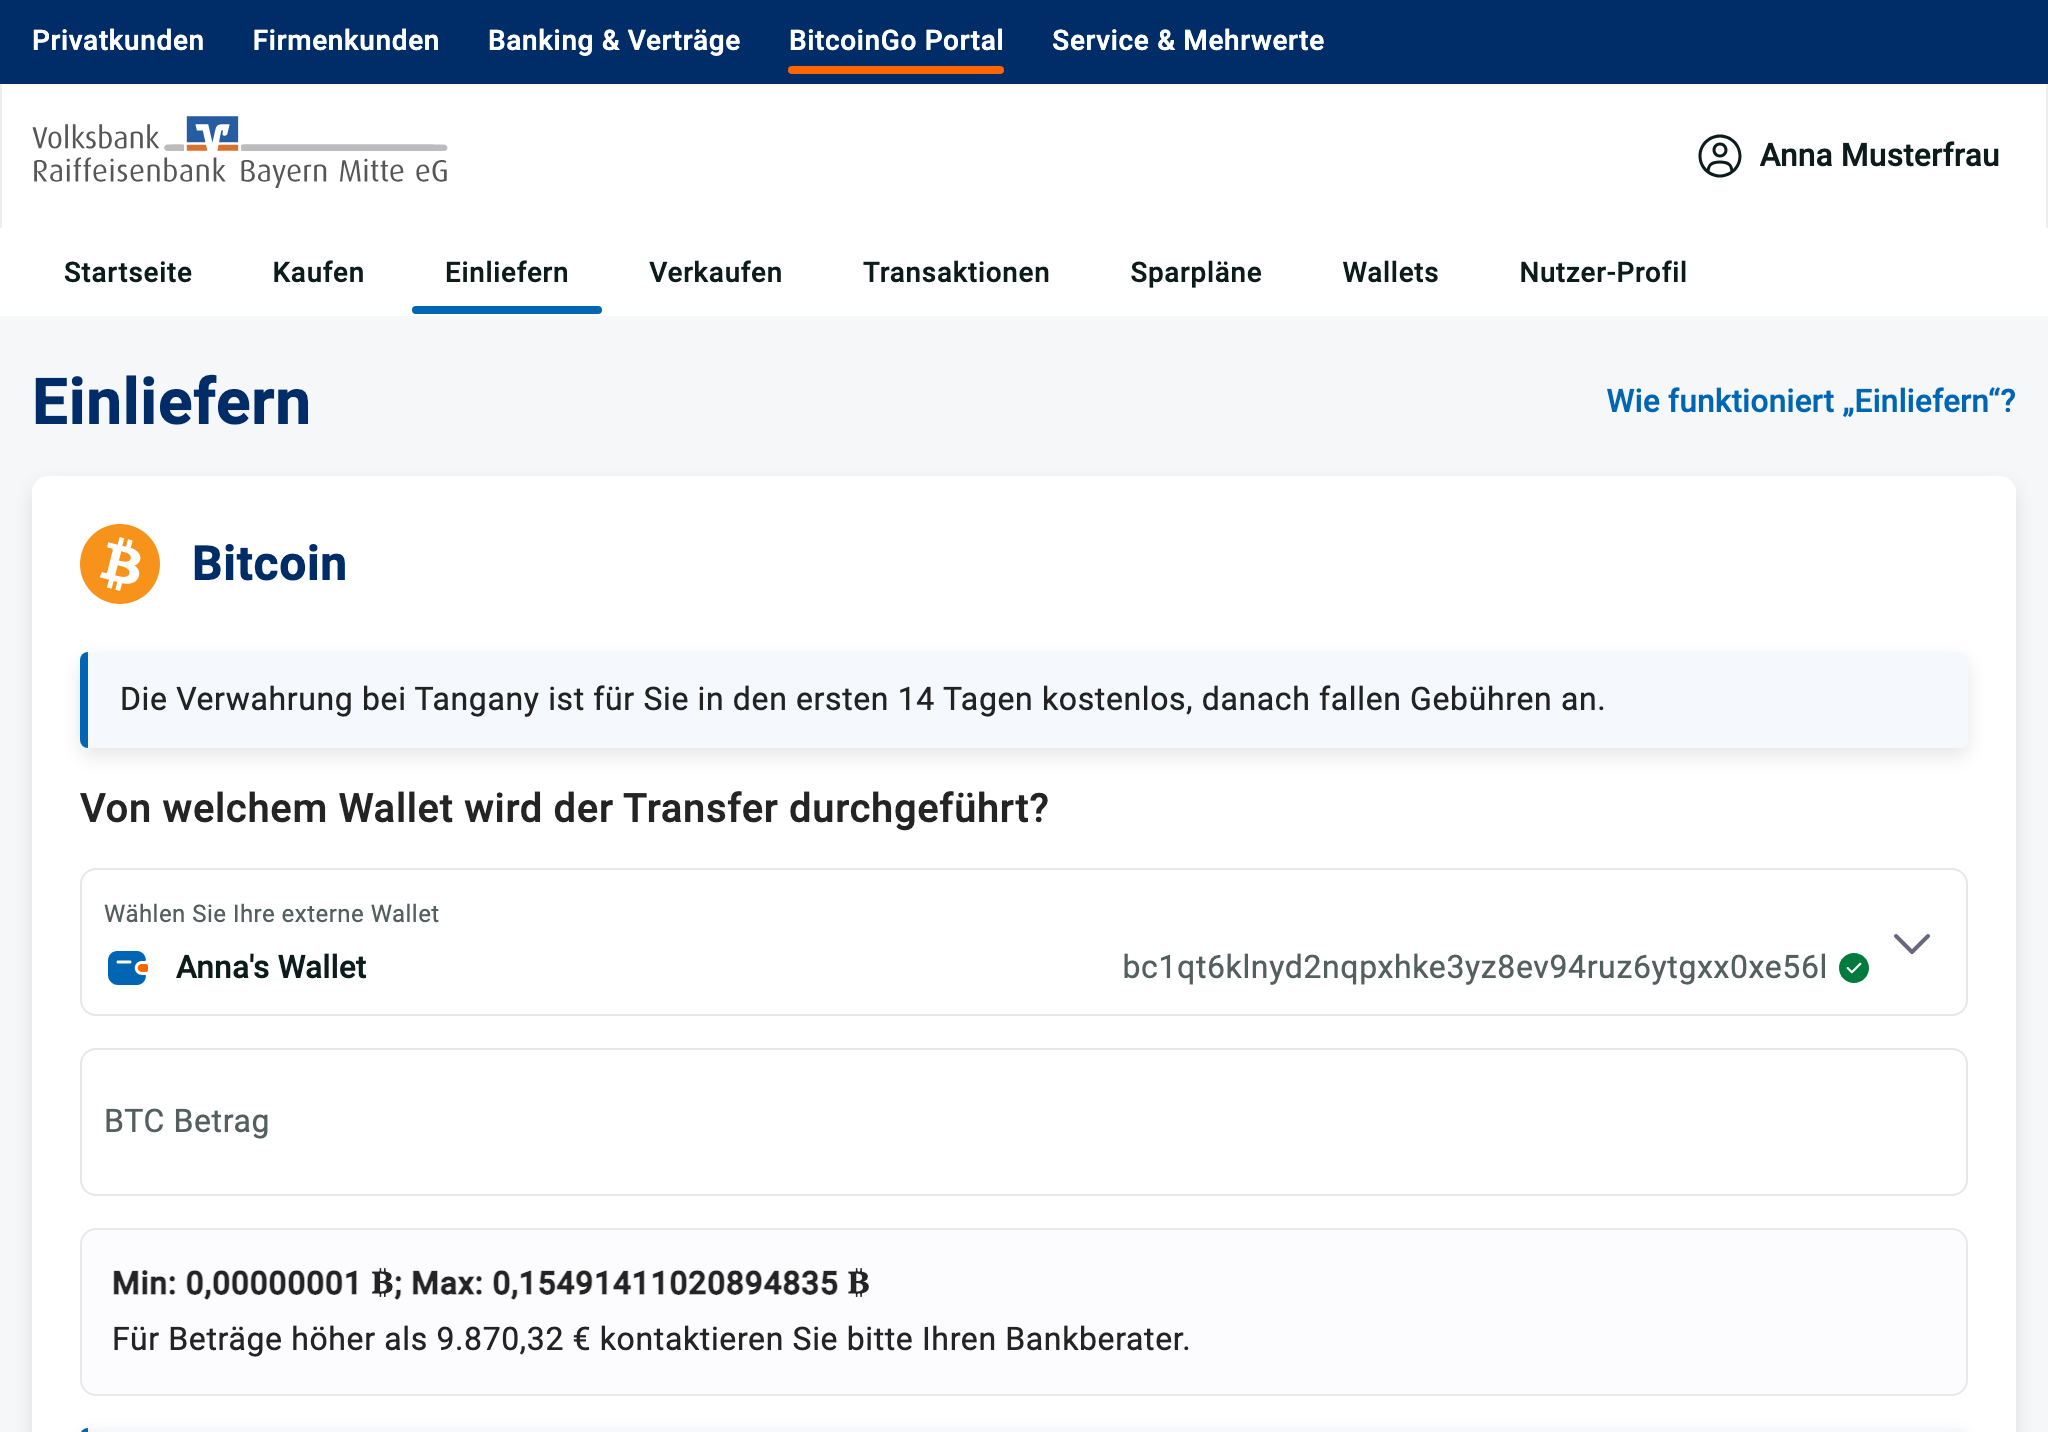2048x1432 pixels.
Task: Click the user profile avatar icon
Action: click(1719, 156)
